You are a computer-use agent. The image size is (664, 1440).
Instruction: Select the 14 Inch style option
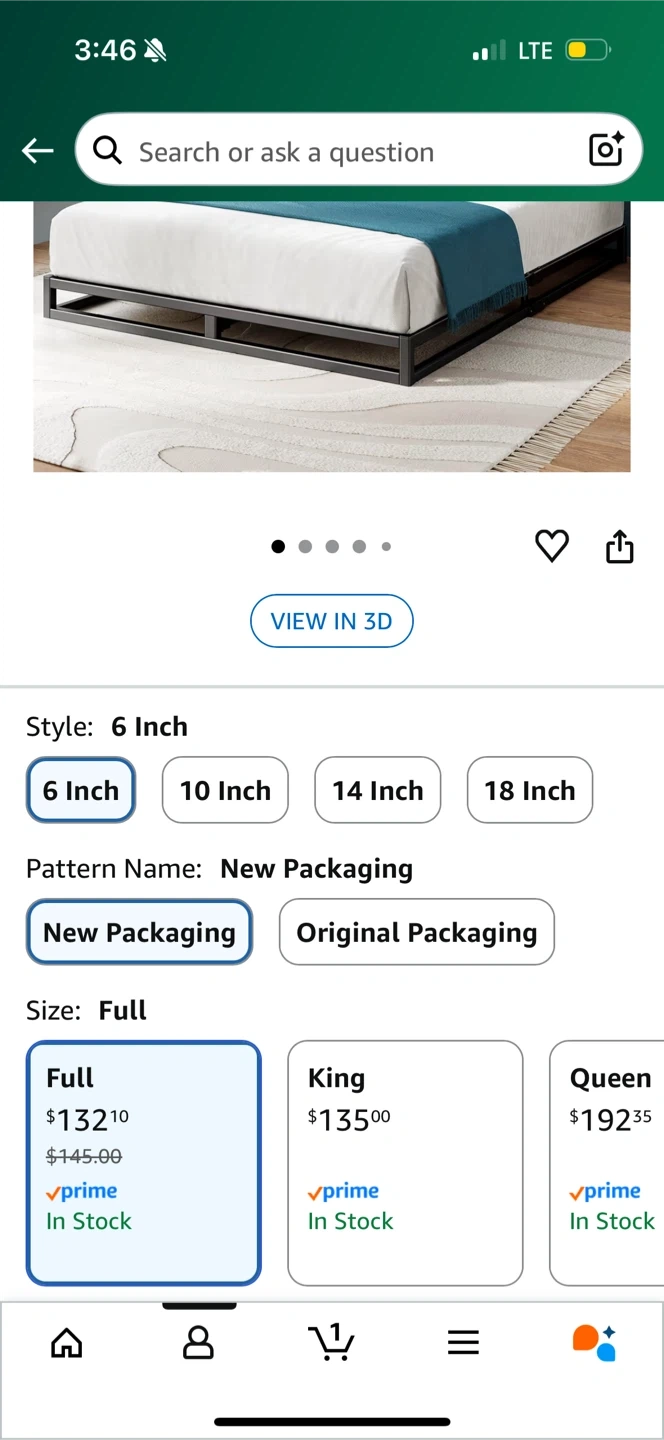377,790
